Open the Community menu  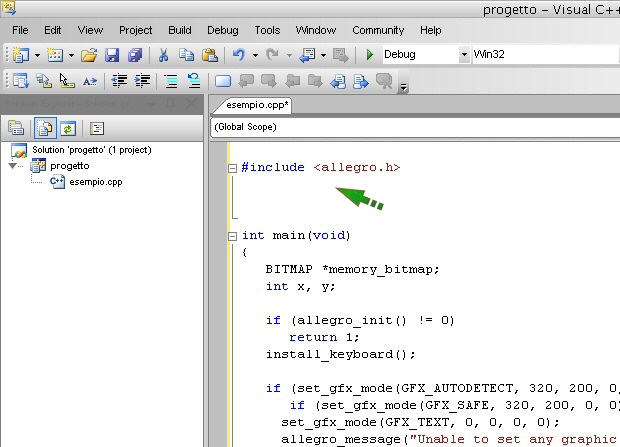pos(378,30)
